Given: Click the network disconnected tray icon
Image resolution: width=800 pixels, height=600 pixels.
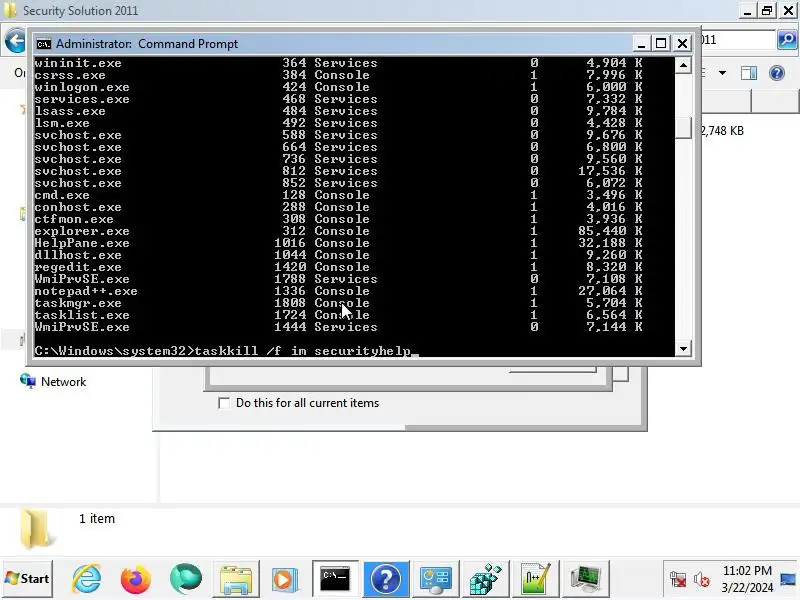Looking at the screenshot, I should click(678, 580).
